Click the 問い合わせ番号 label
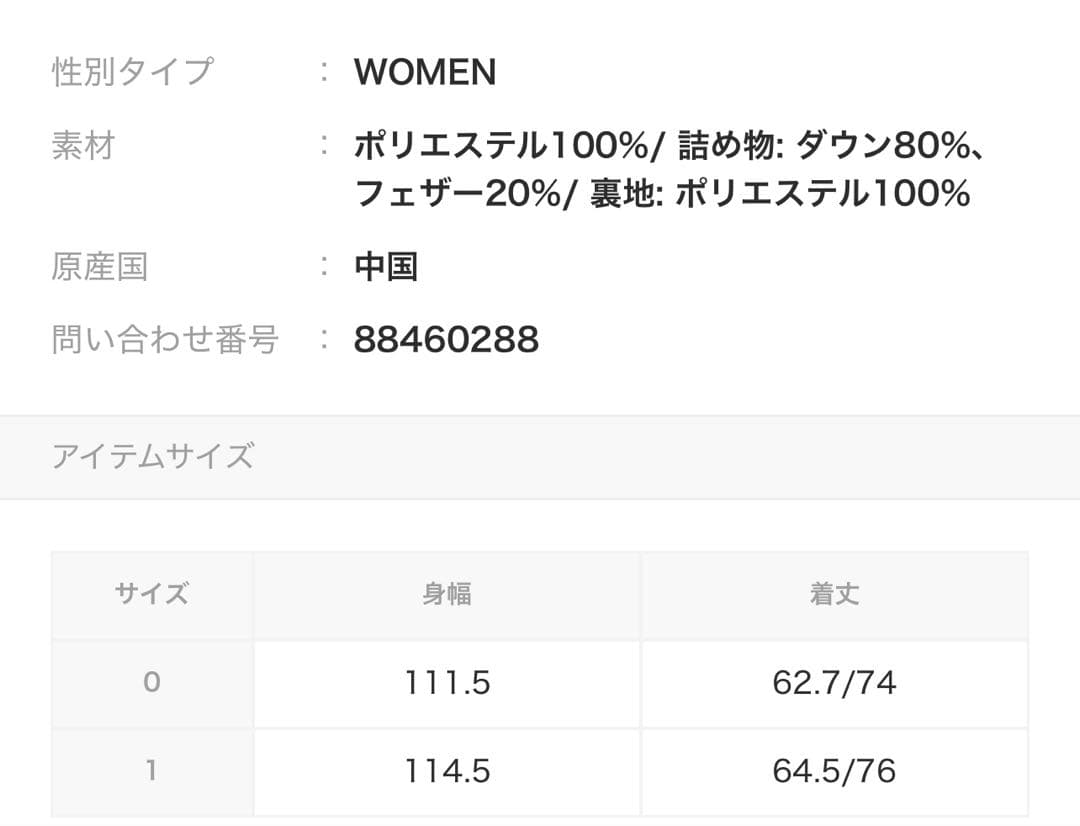 click(165, 340)
